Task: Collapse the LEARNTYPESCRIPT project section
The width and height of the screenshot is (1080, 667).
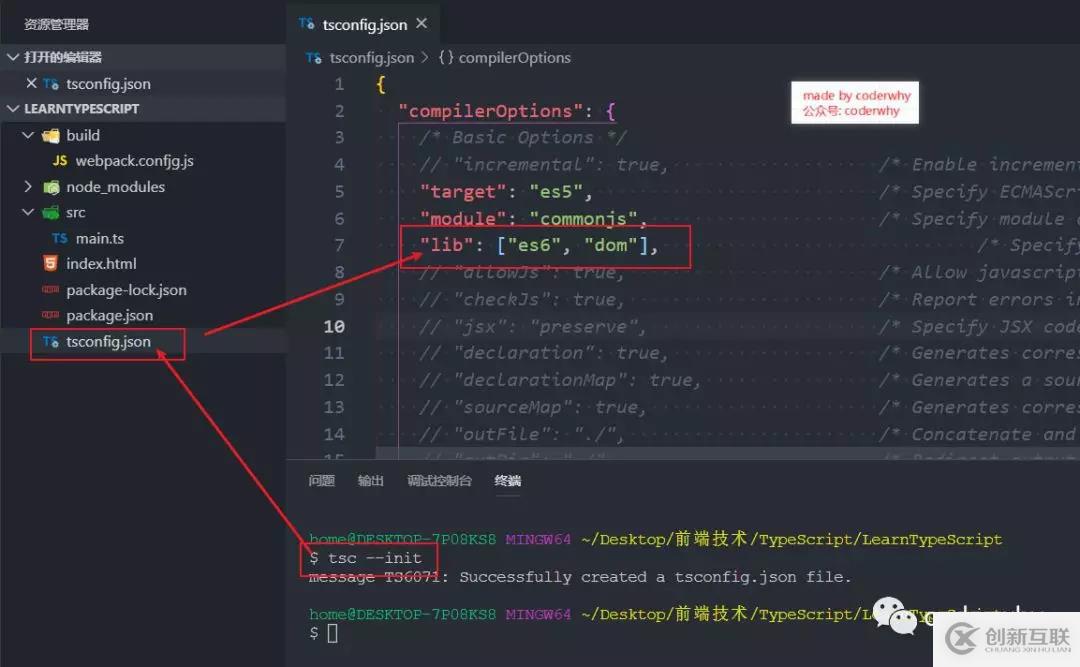Action: 12,109
